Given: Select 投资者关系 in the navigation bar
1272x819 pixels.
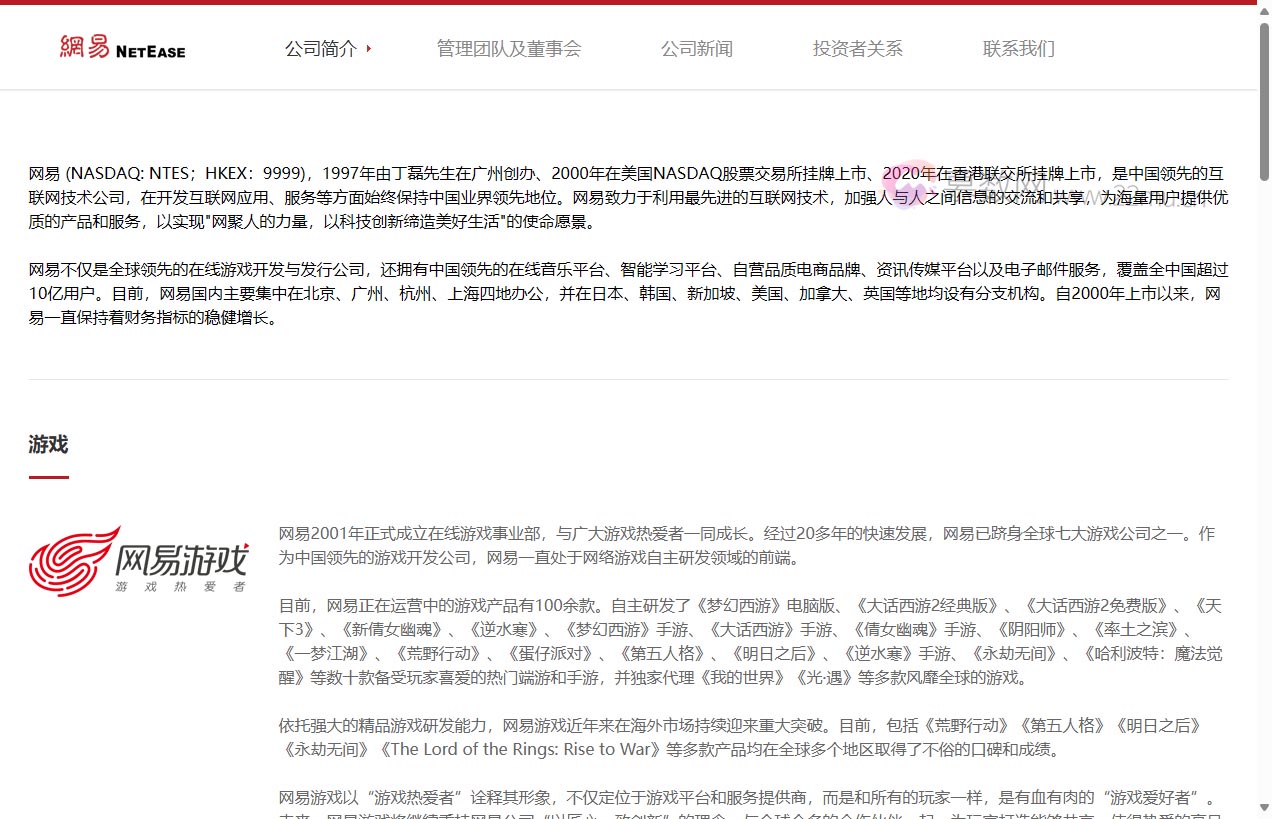Looking at the screenshot, I should coord(857,48).
